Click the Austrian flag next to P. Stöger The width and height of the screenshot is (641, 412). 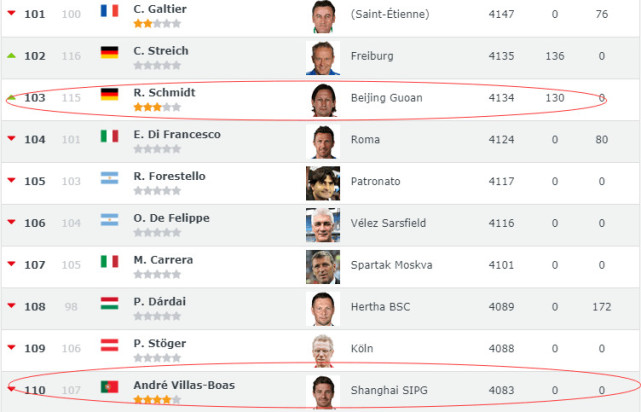[110, 345]
